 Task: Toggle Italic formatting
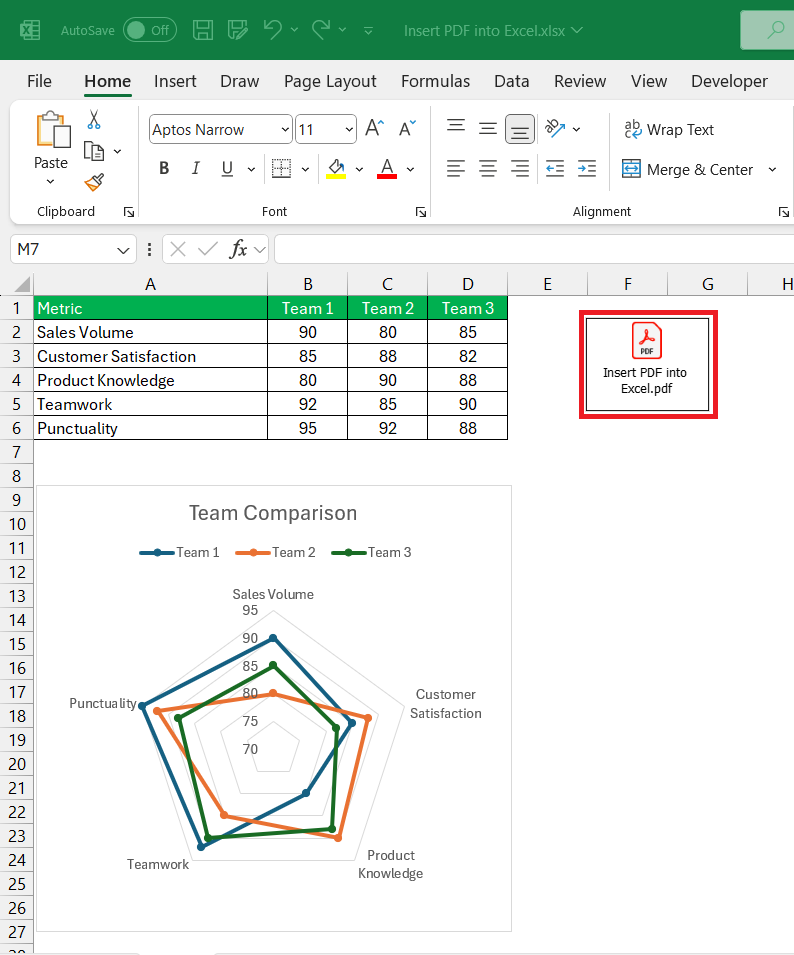pos(195,169)
